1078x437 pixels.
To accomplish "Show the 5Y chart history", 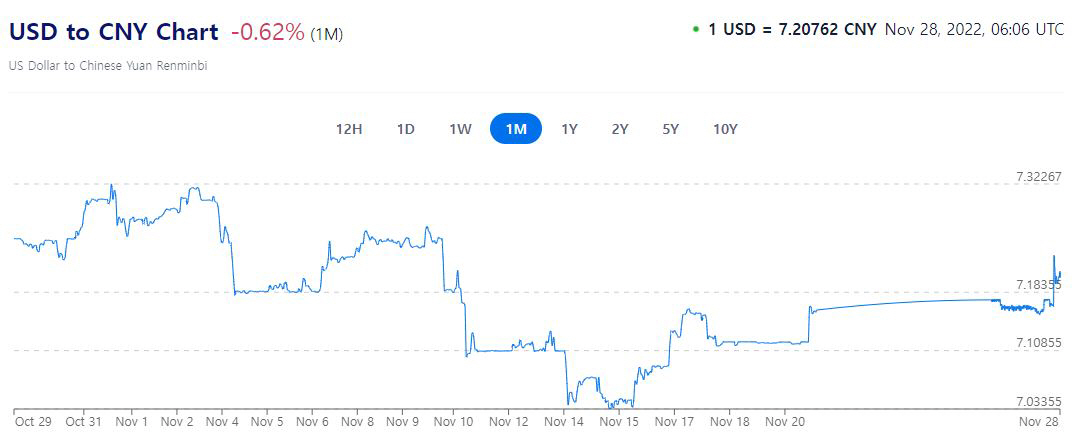I will (x=670, y=129).
